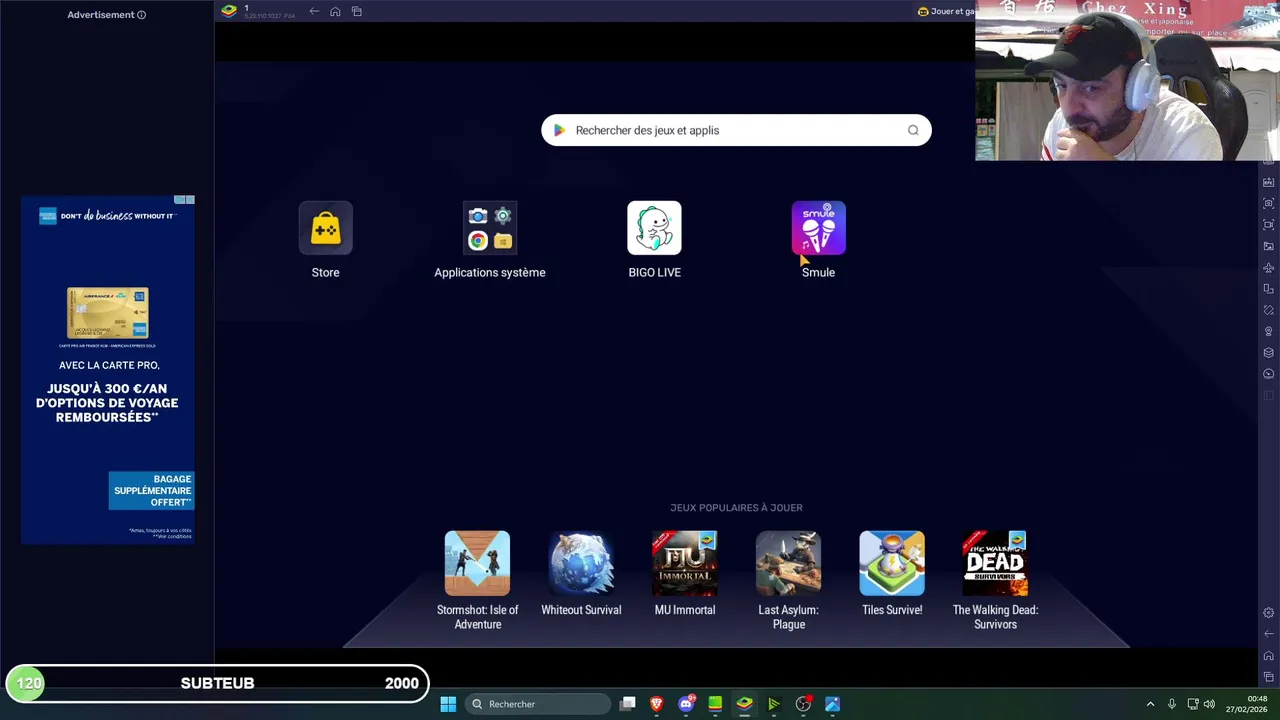Open recent tabs icon in top bar
The height and width of the screenshot is (720, 1280).
click(357, 11)
